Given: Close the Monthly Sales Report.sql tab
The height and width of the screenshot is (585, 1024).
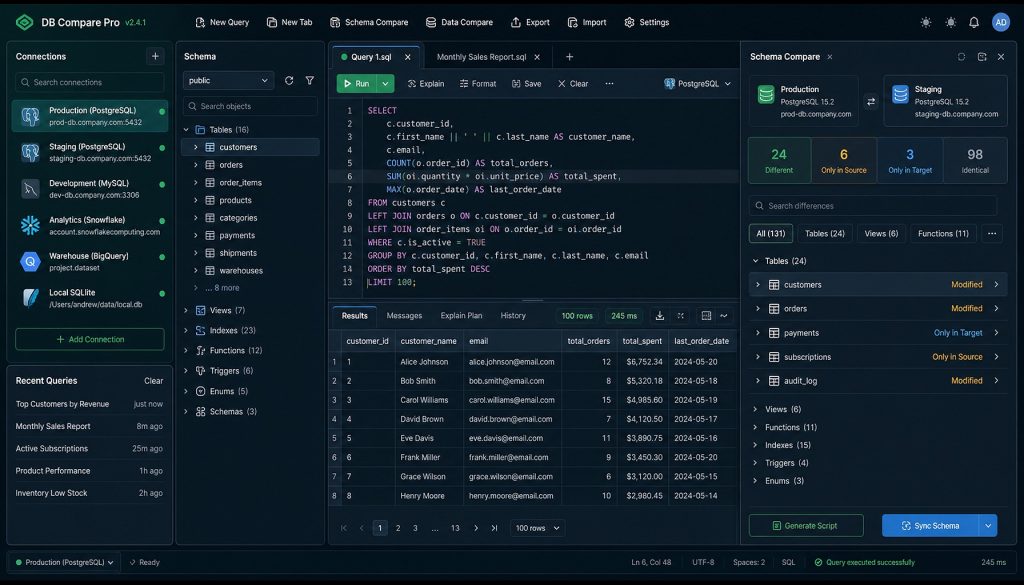Looking at the screenshot, I should 537,57.
